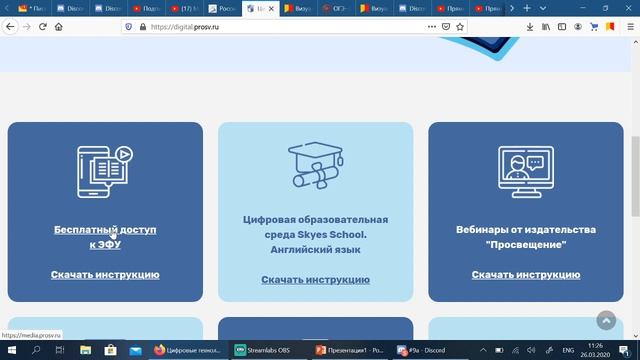The width and height of the screenshot is (640, 360).
Task: Download instruction in Skyes School card
Action: click(x=316, y=280)
